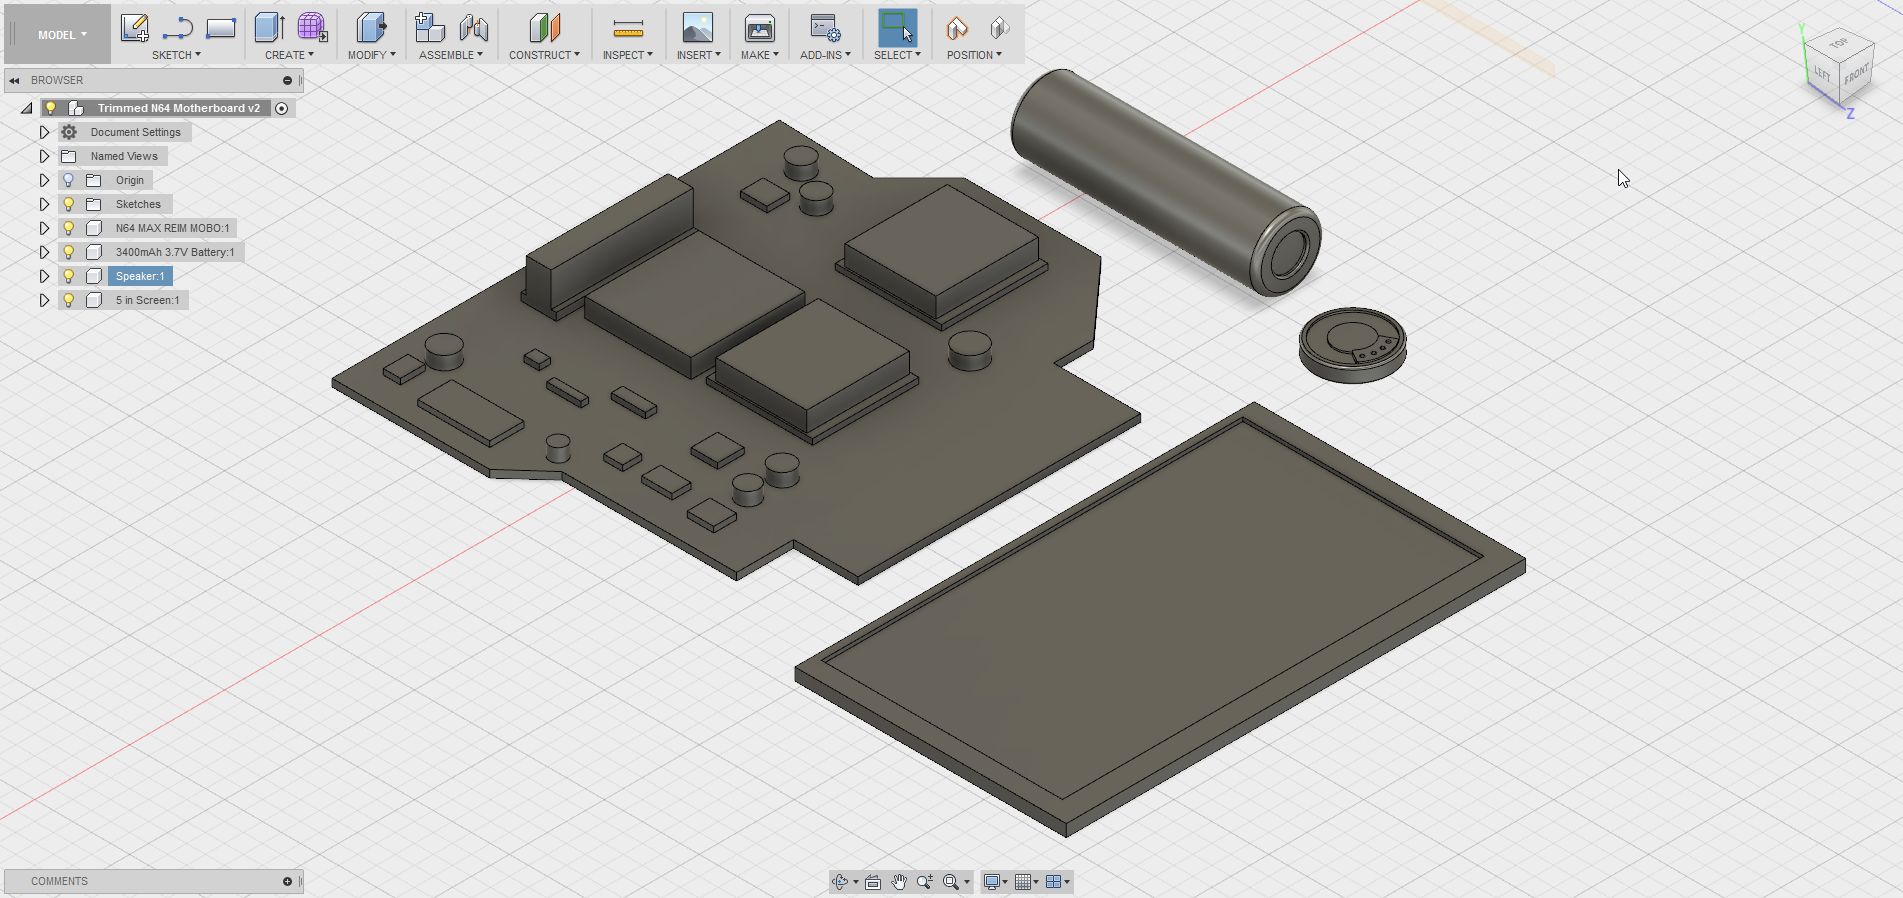Activate the Orbit navigation icon
1903x898 pixels.
(x=840, y=882)
